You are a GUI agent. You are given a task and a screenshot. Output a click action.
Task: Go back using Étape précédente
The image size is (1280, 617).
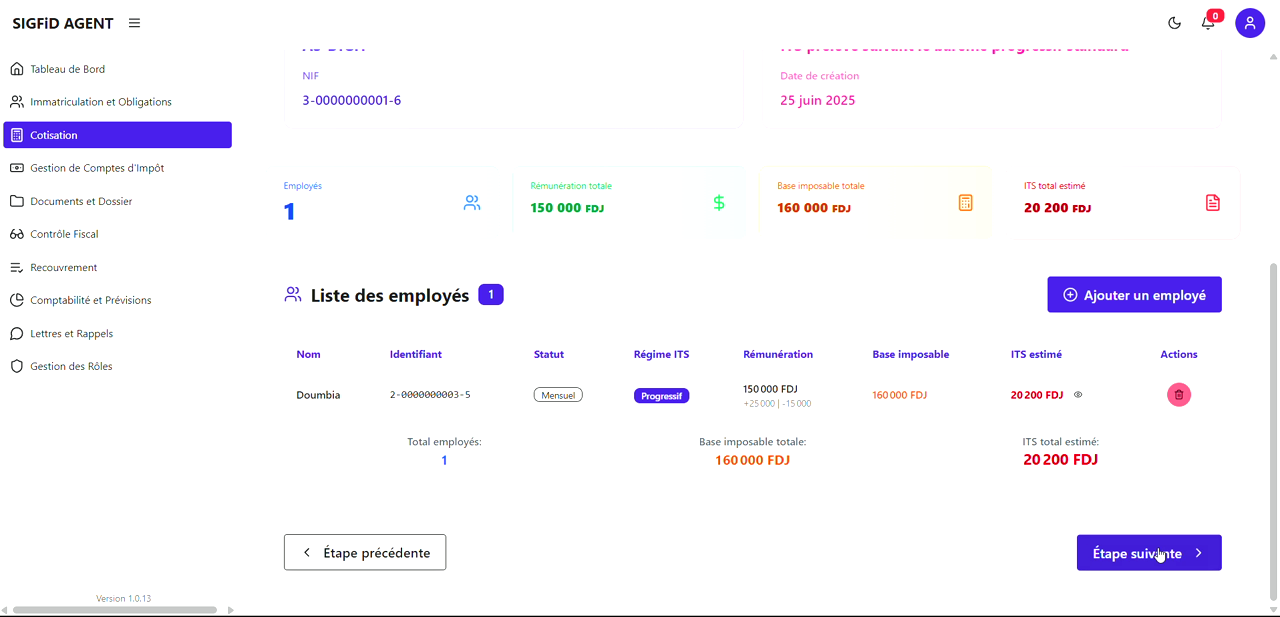[x=364, y=552]
